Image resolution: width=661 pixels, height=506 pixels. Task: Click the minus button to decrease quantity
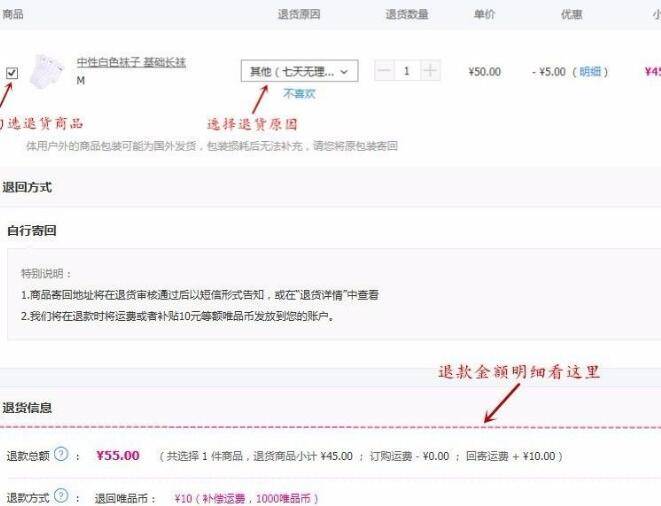385,71
